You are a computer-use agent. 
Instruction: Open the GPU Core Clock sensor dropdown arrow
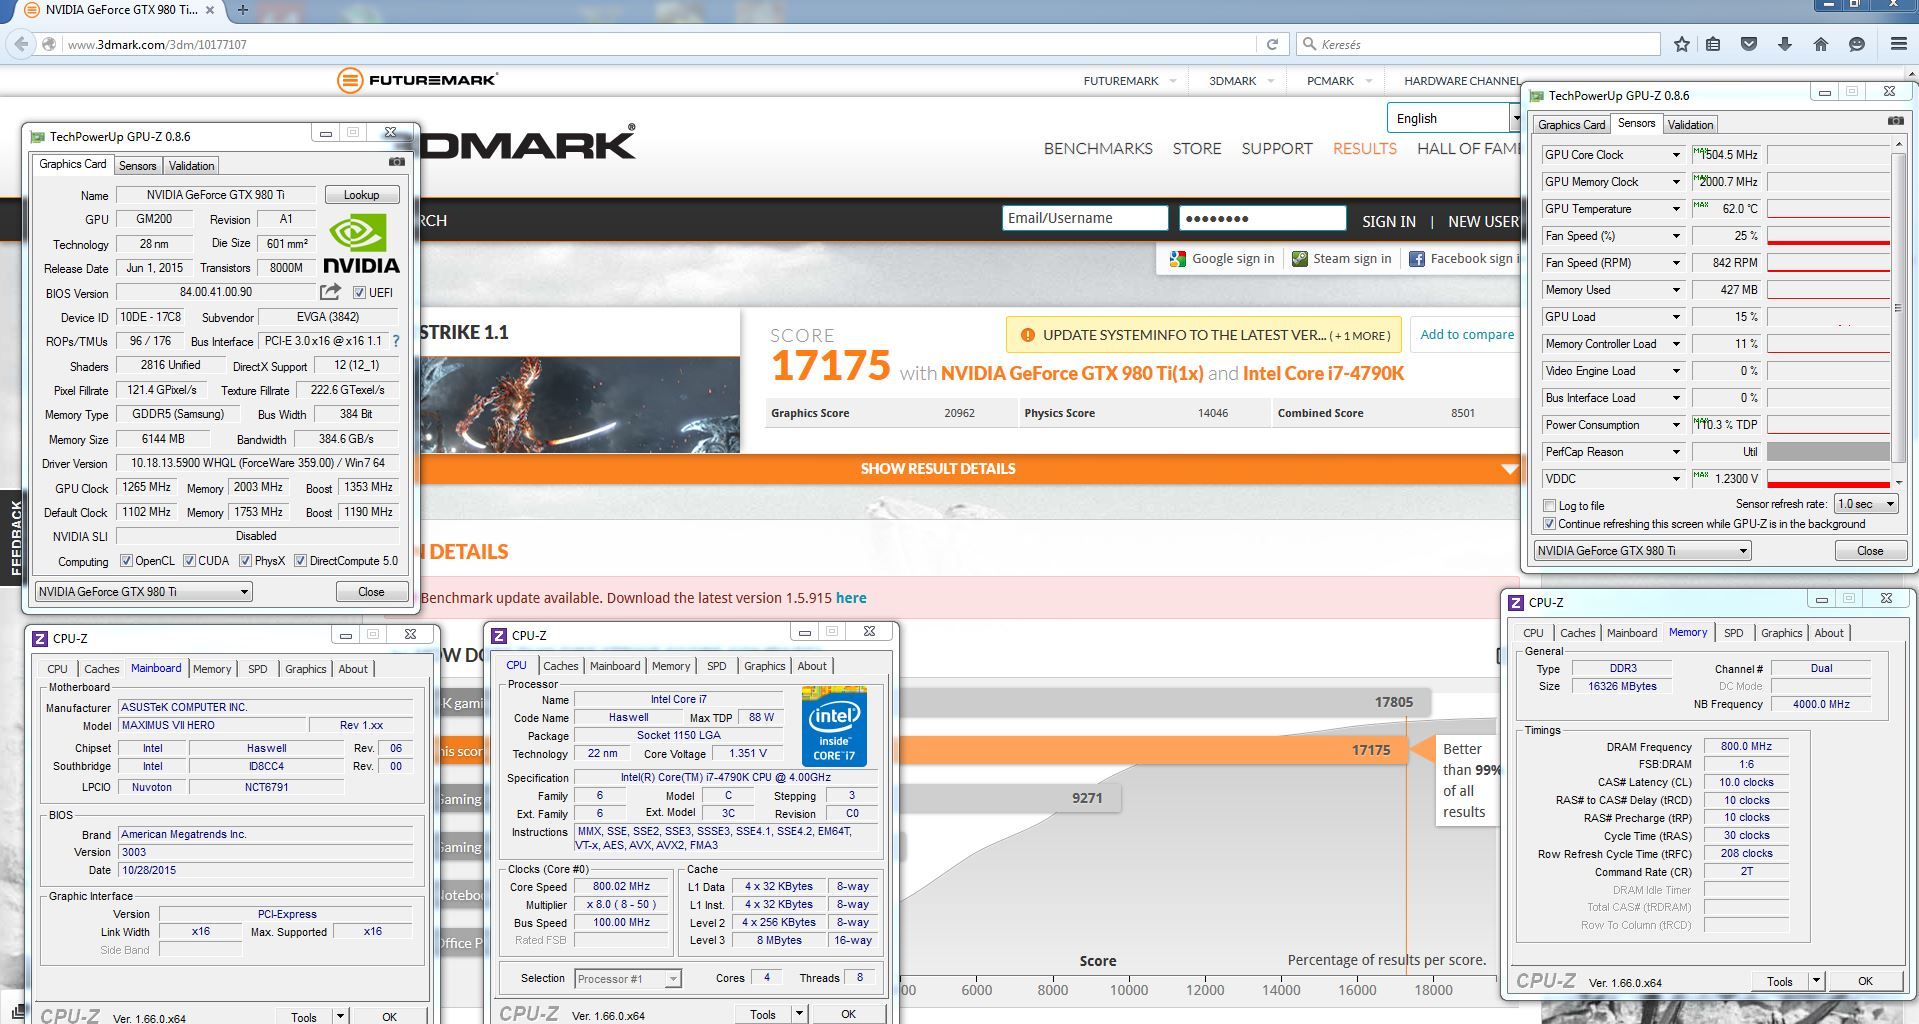(x=1676, y=155)
